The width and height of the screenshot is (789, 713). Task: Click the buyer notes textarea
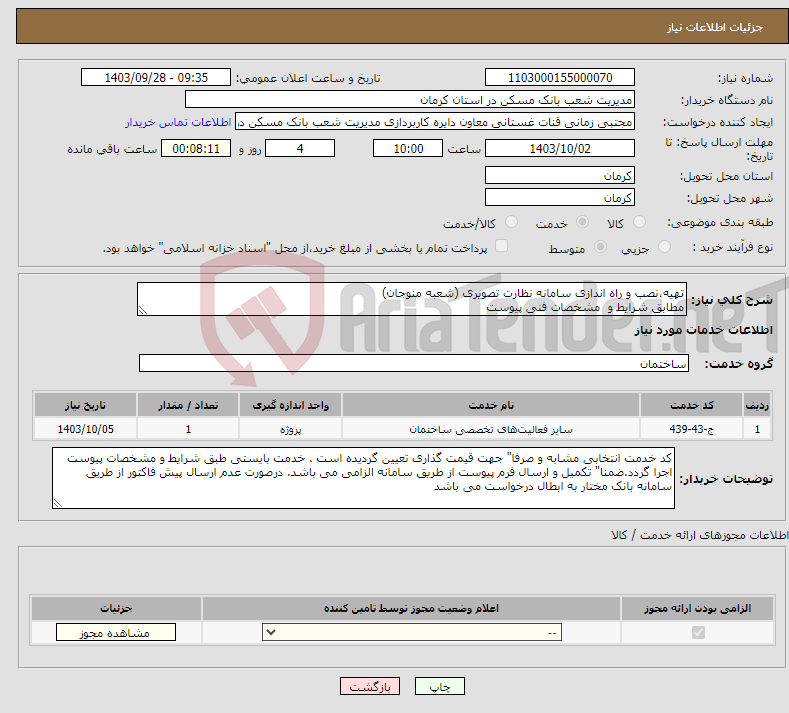point(363,478)
